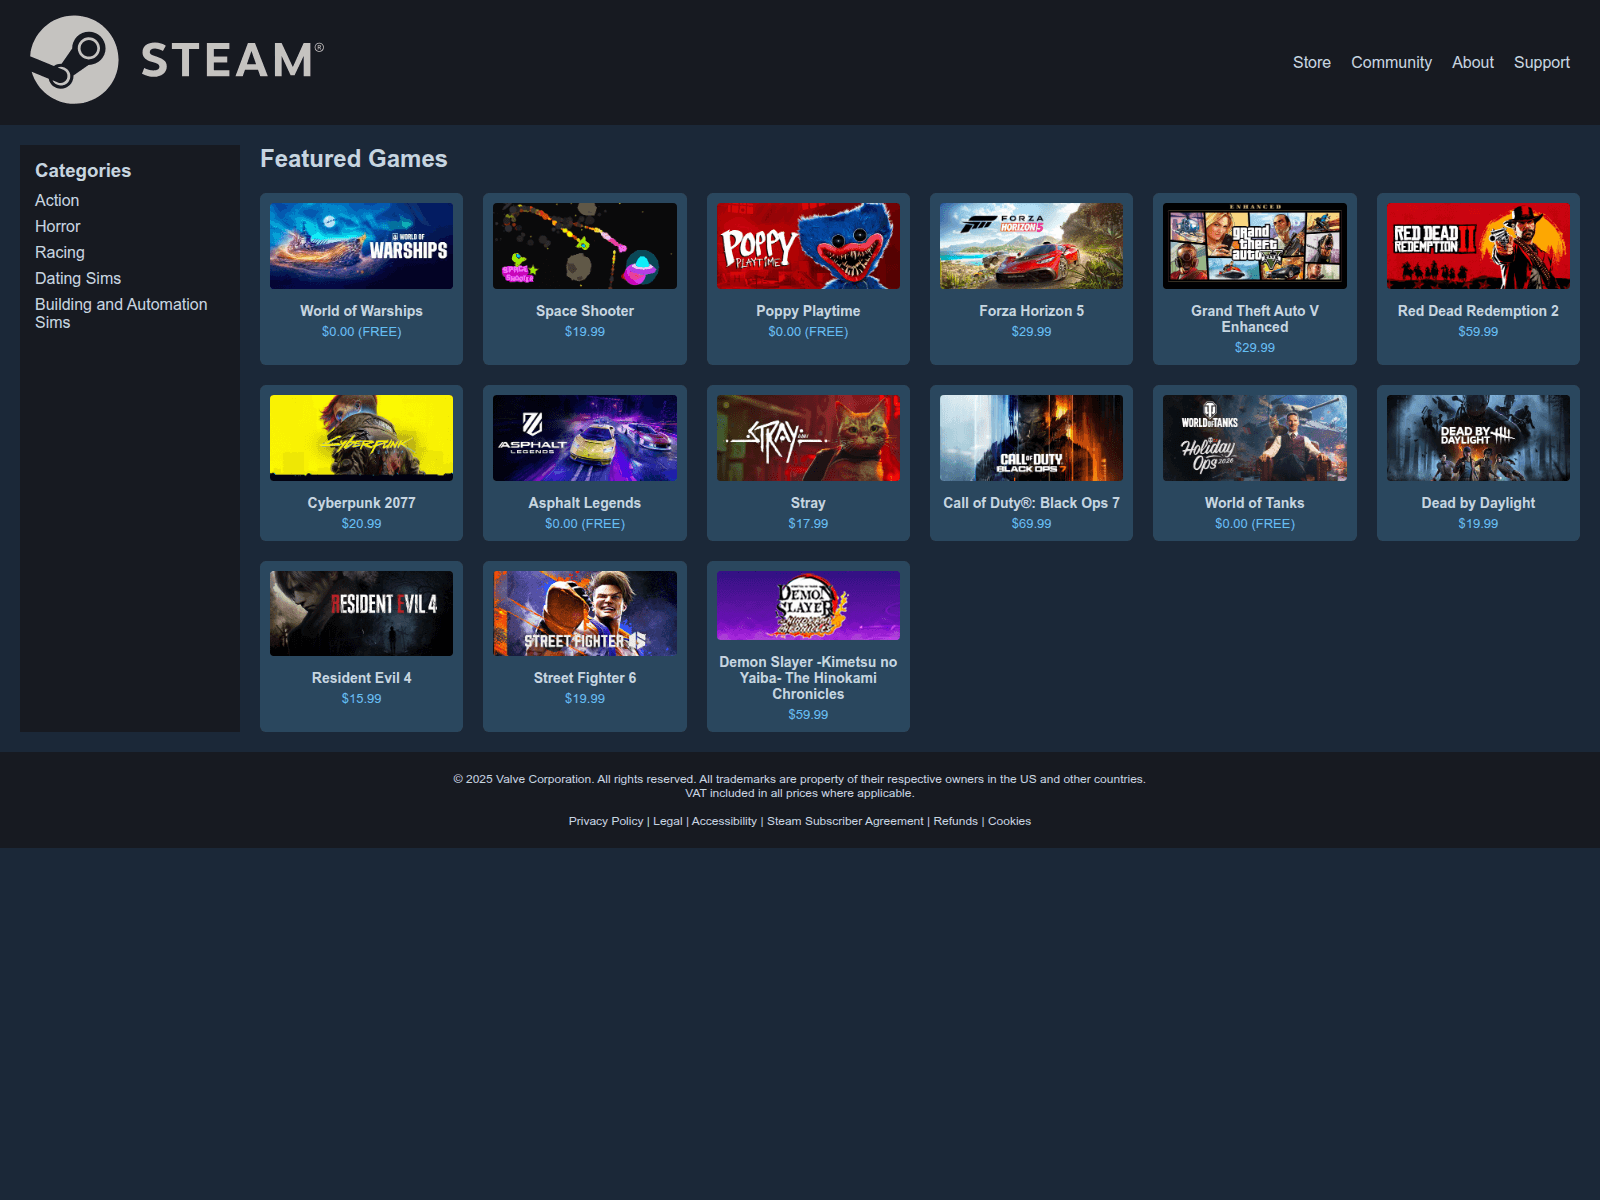Open the Refunds footer link
The height and width of the screenshot is (1200, 1600).
(956, 821)
